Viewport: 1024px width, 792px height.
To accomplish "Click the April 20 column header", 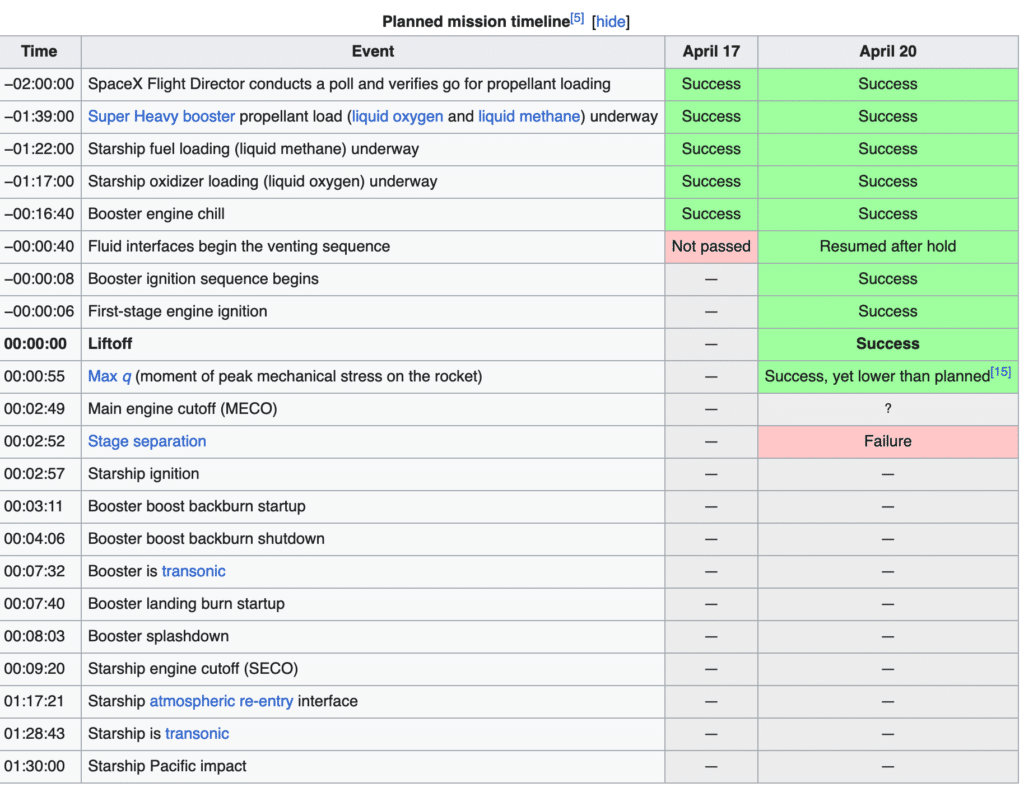I will 887,51.
